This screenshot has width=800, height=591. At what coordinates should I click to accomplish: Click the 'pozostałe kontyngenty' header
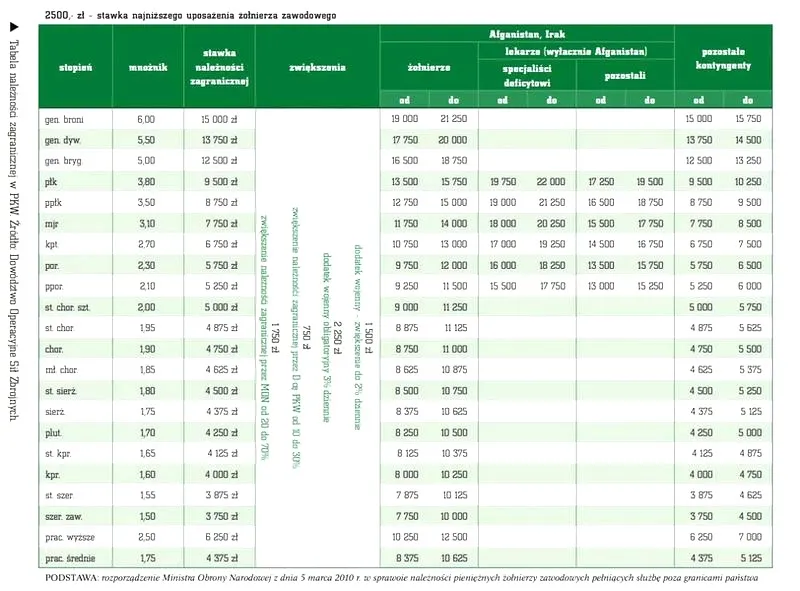[x=726, y=59]
